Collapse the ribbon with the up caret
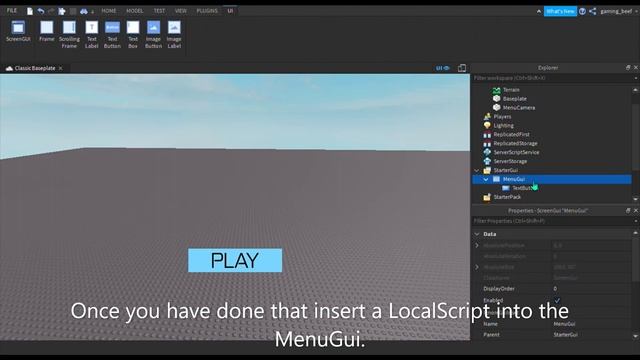Screen dimensions: 640x360 pos(539,11)
